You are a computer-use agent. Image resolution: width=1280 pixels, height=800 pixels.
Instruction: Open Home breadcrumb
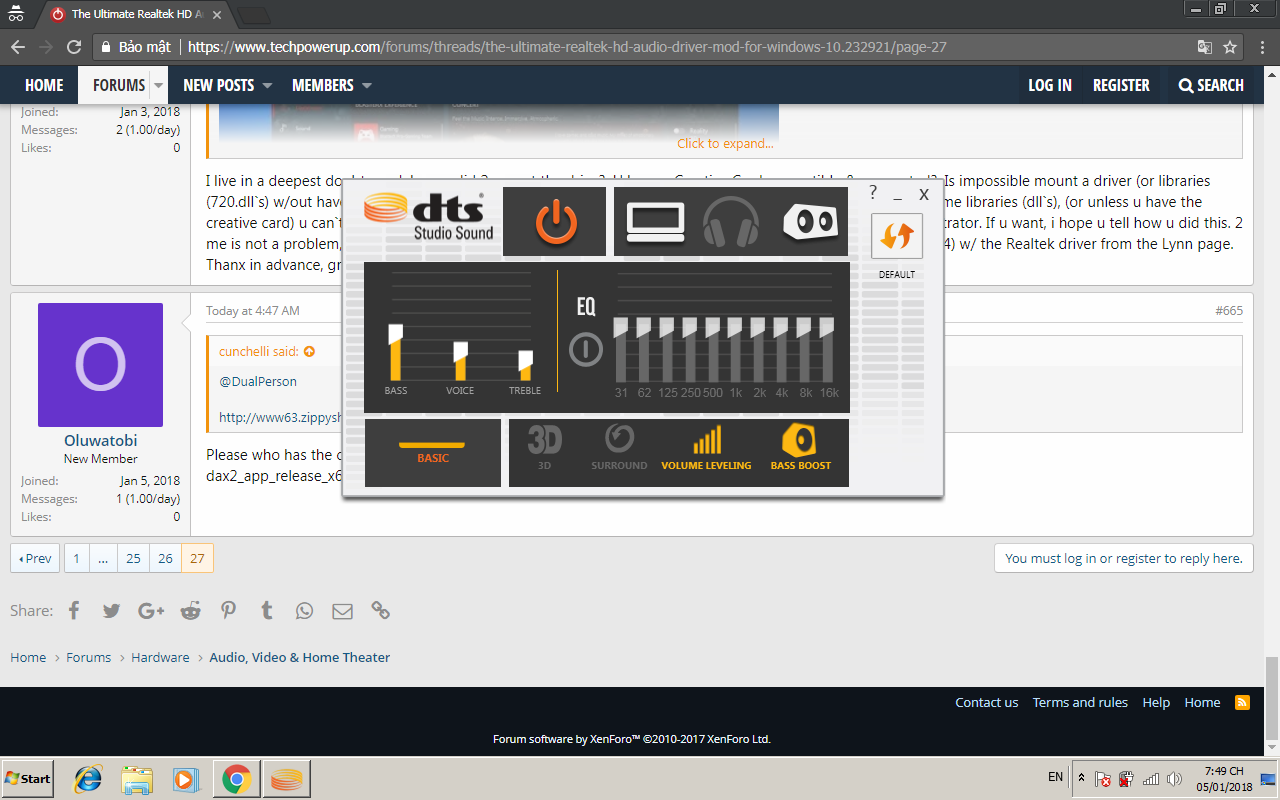[x=28, y=657]
